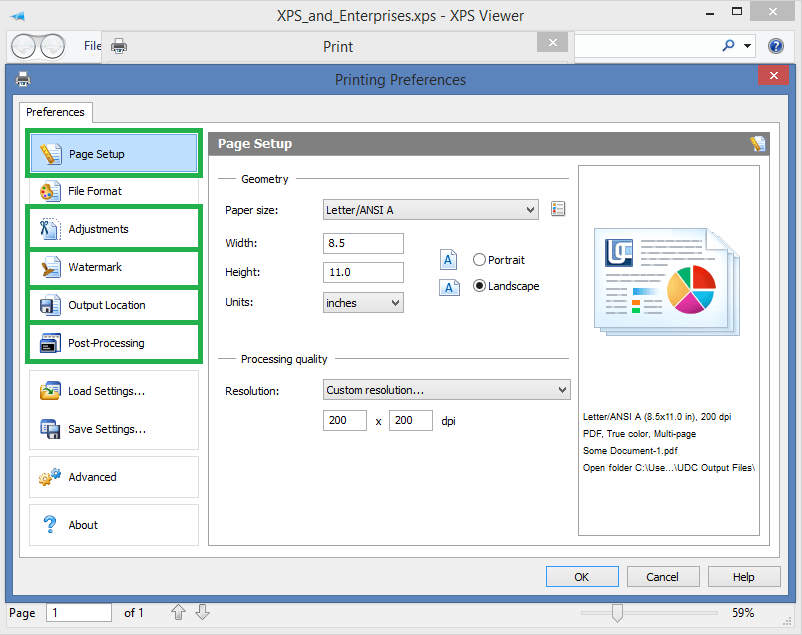Image resolution: width=802 pixels, height=635 pixels.
Task: Click the Advanced gears icon
Action: click(x=50, y=476)
